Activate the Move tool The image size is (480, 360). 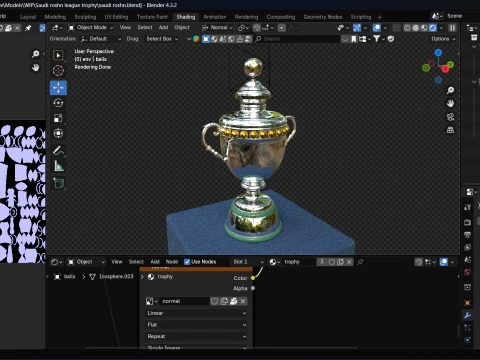pyautogui.click(x=58, y=88)
